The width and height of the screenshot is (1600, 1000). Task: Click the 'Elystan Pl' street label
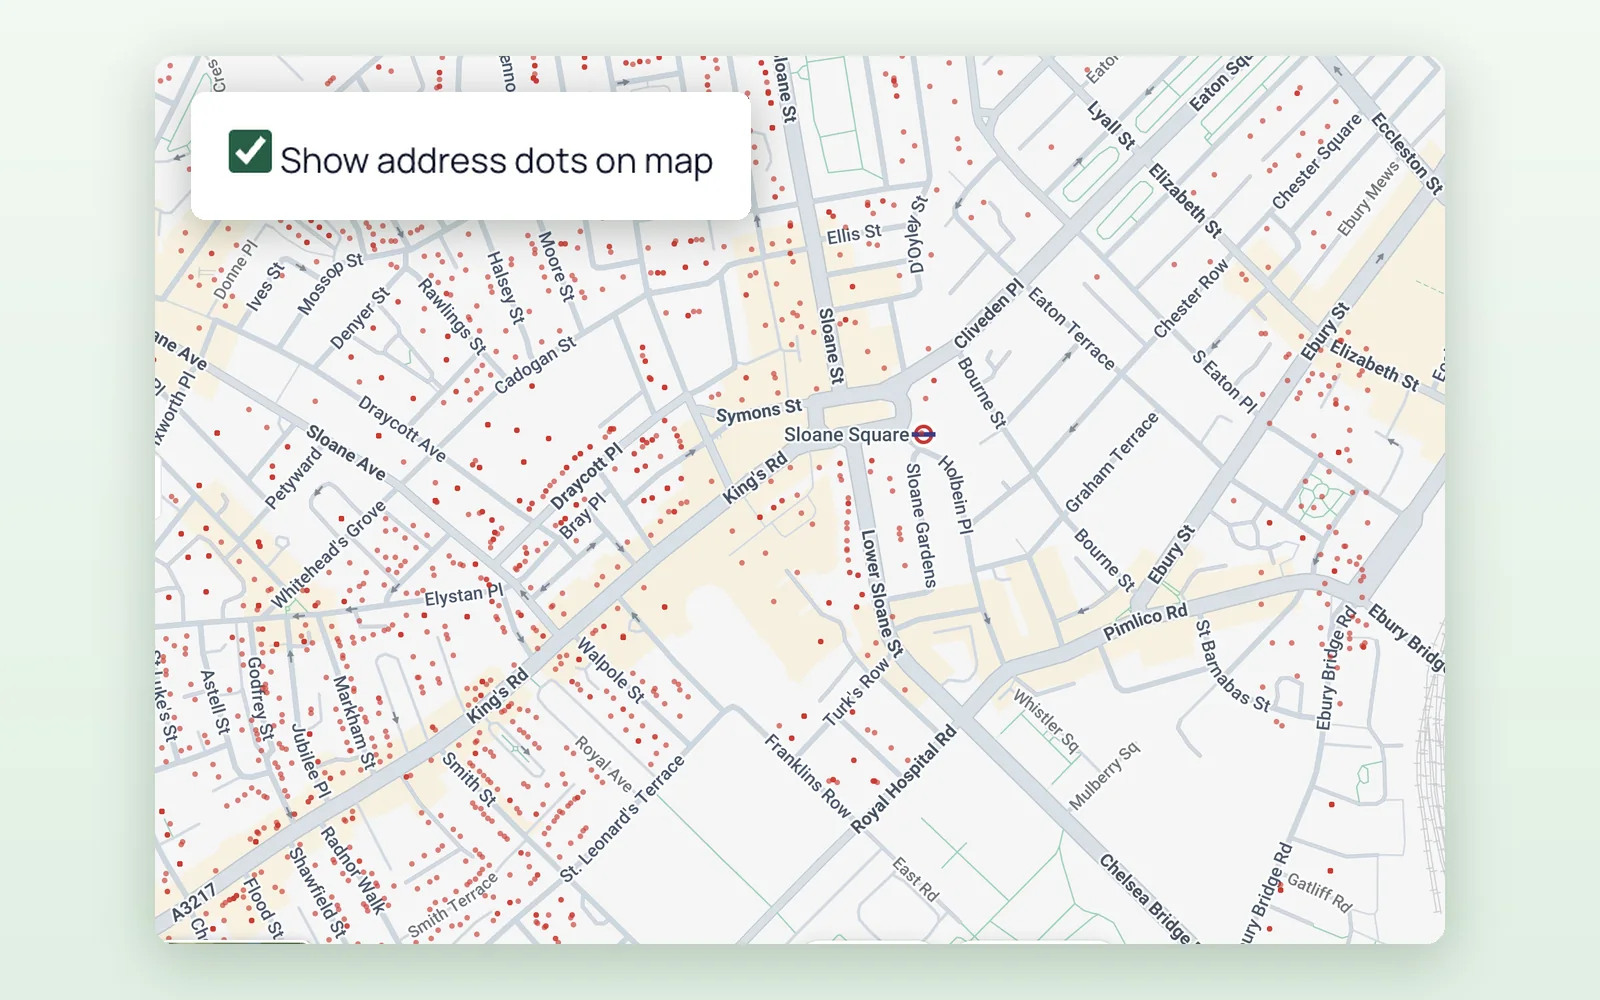464,595
